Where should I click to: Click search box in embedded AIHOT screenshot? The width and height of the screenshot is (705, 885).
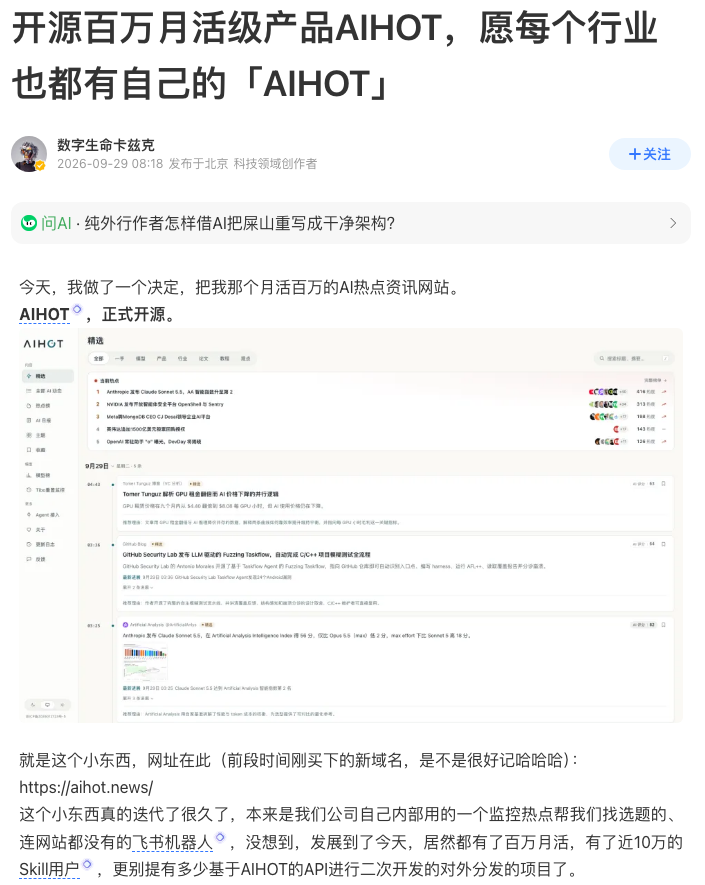634,358
